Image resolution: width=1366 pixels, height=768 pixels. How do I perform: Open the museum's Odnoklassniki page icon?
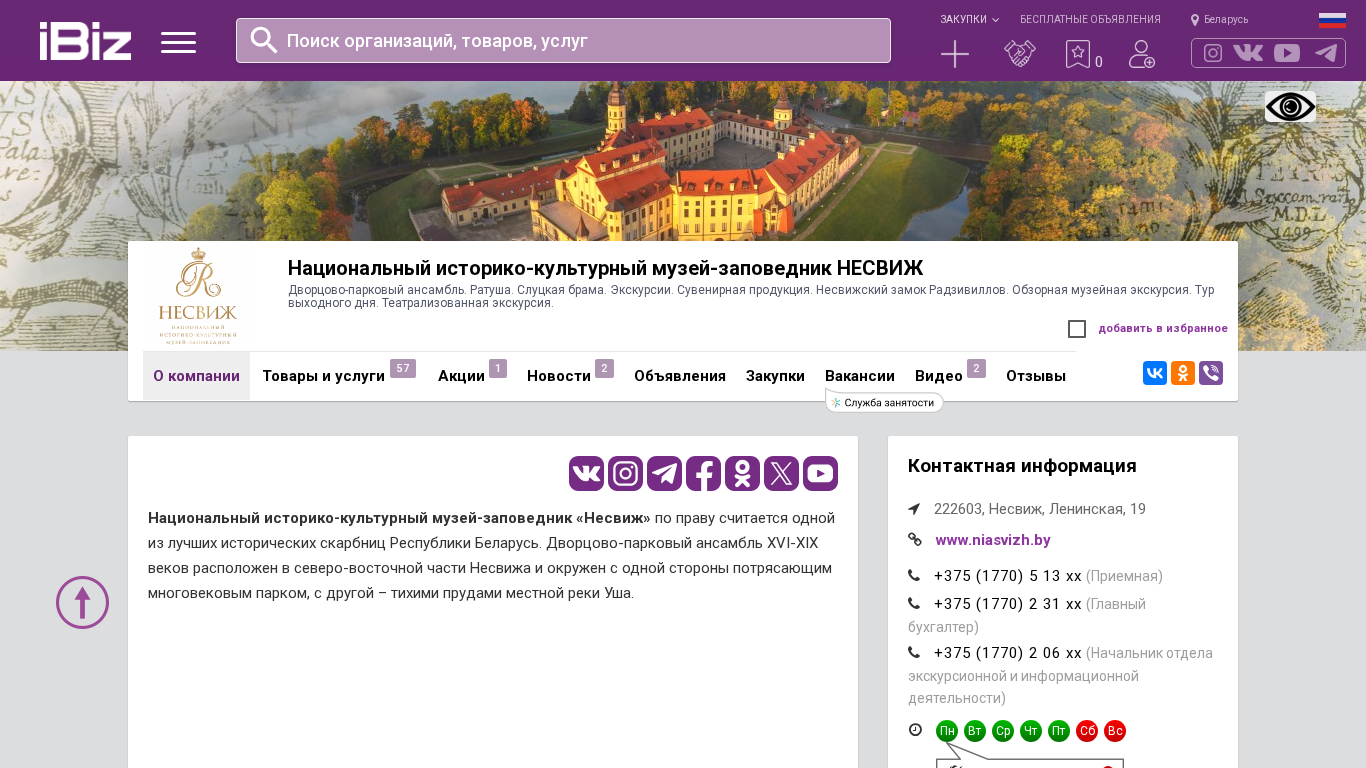742,473
